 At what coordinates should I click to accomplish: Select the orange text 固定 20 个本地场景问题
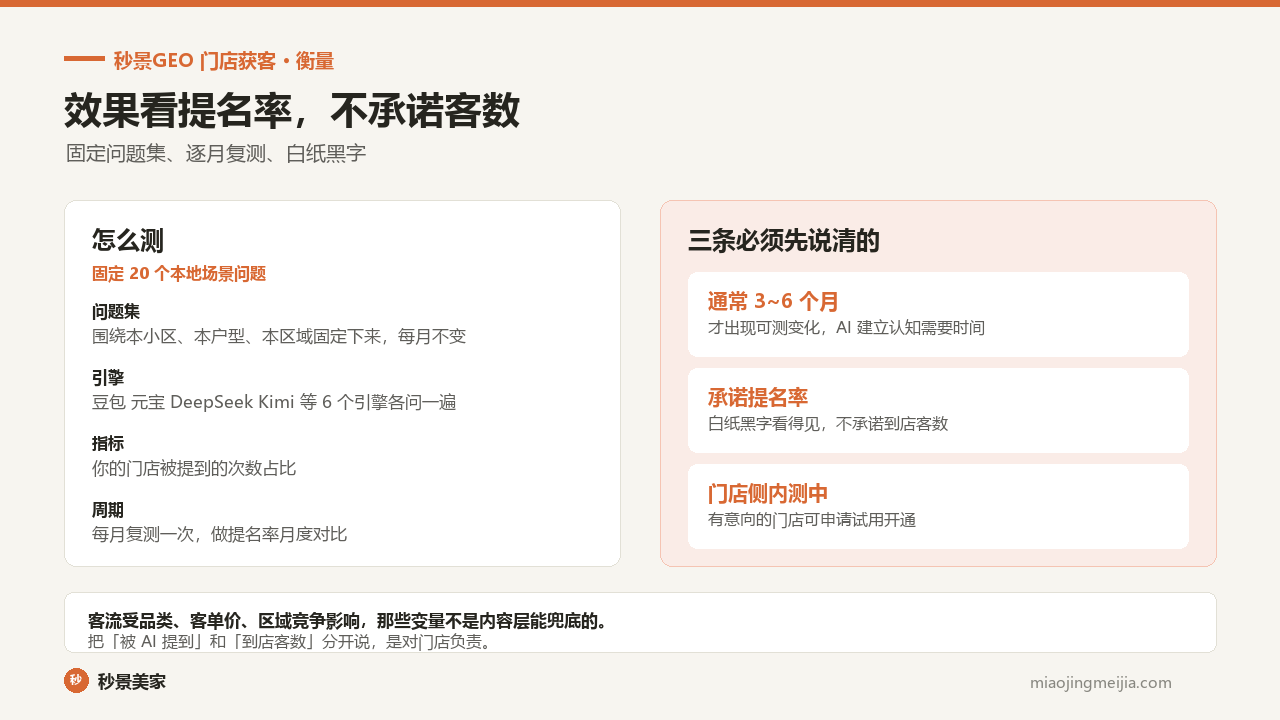point(179,274)
